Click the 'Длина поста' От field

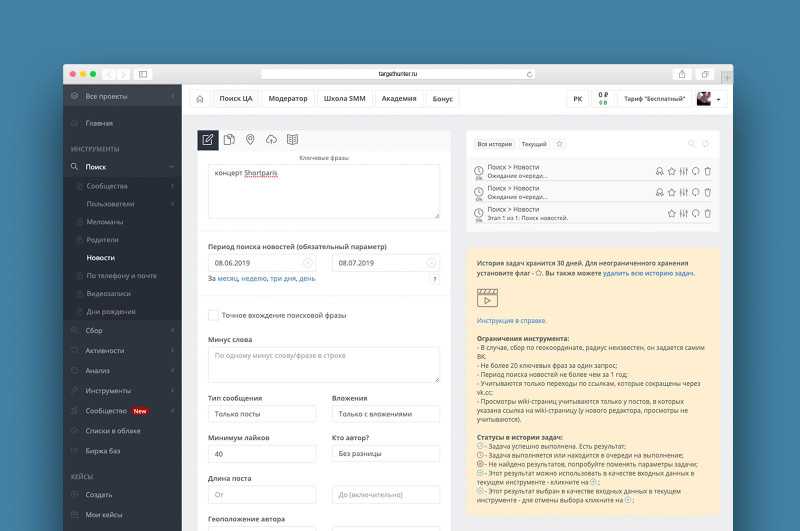(262, 494)
